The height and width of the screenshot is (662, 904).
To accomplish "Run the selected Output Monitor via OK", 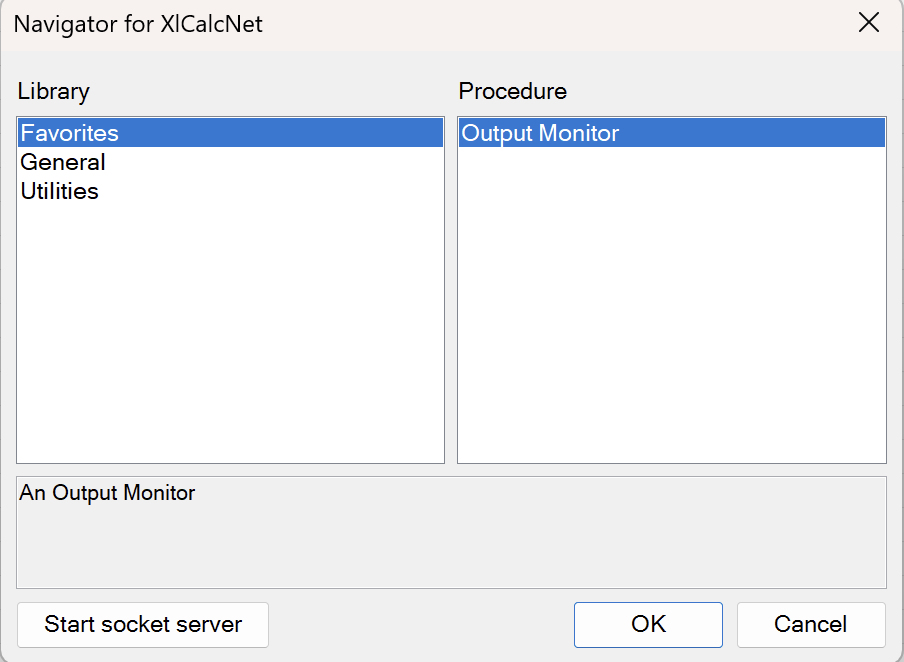I will [x=648, y=625].
